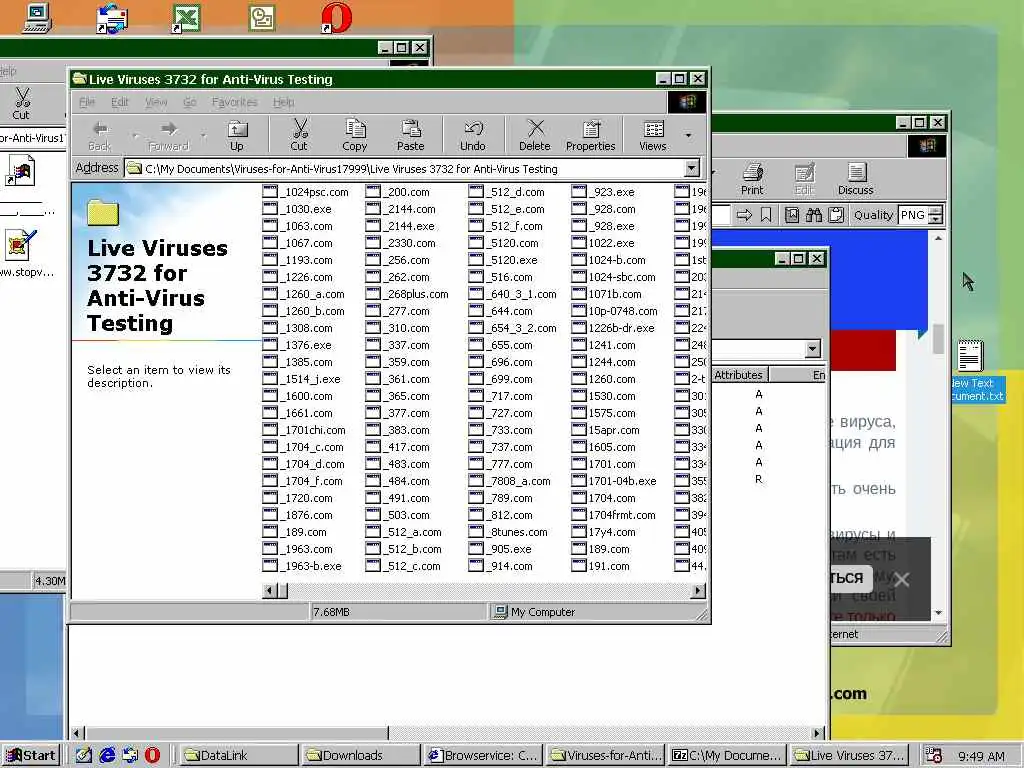Dismiss the dark popup with X in browser

[902, 579]
